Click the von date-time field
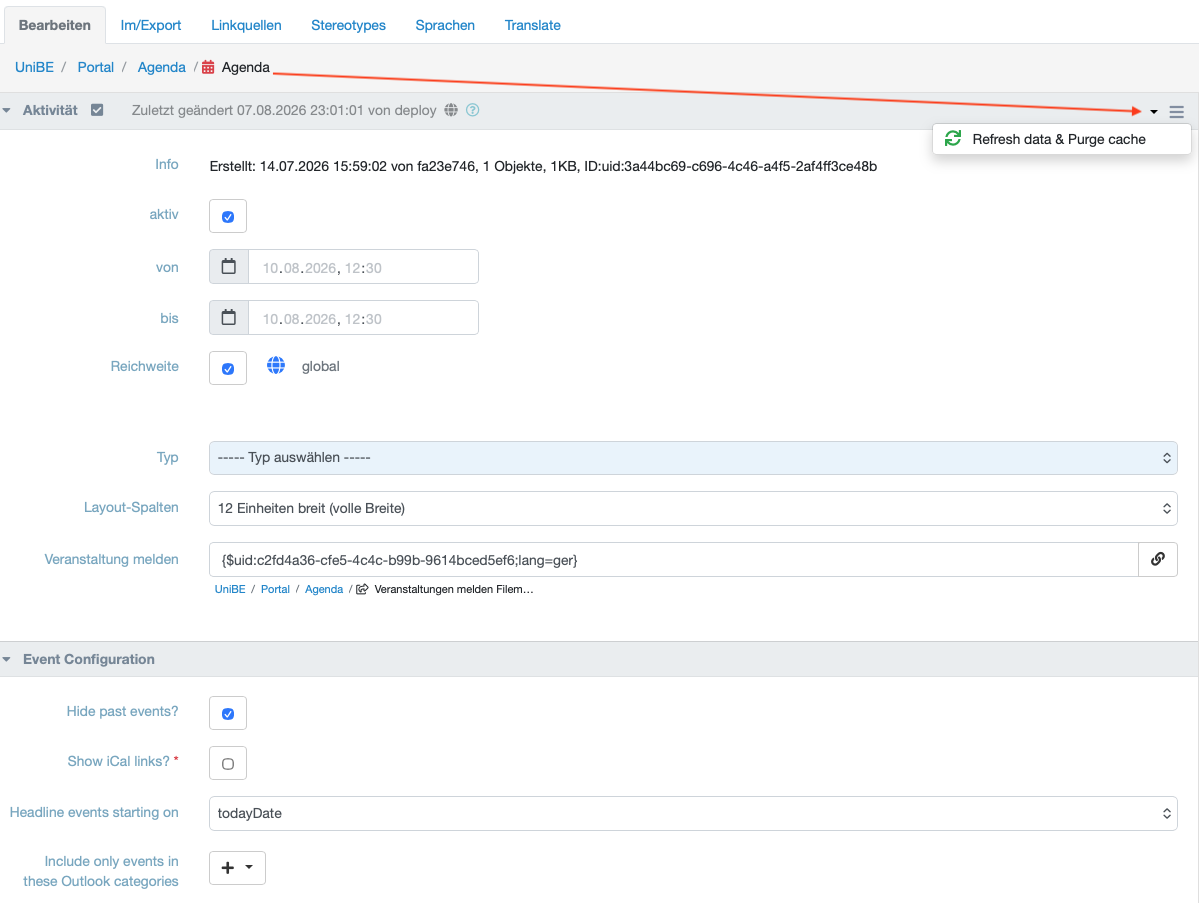Image resolution: width=1201 pixels, height=903 pixels. click(363, 267)
